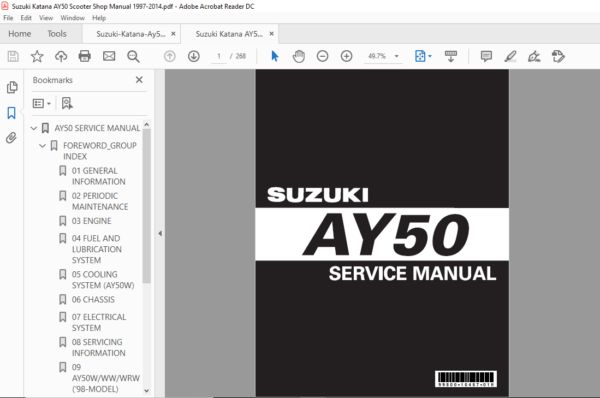Click the print file icon
This screenshot has width=600, height=398.
[x=85, y=56]
